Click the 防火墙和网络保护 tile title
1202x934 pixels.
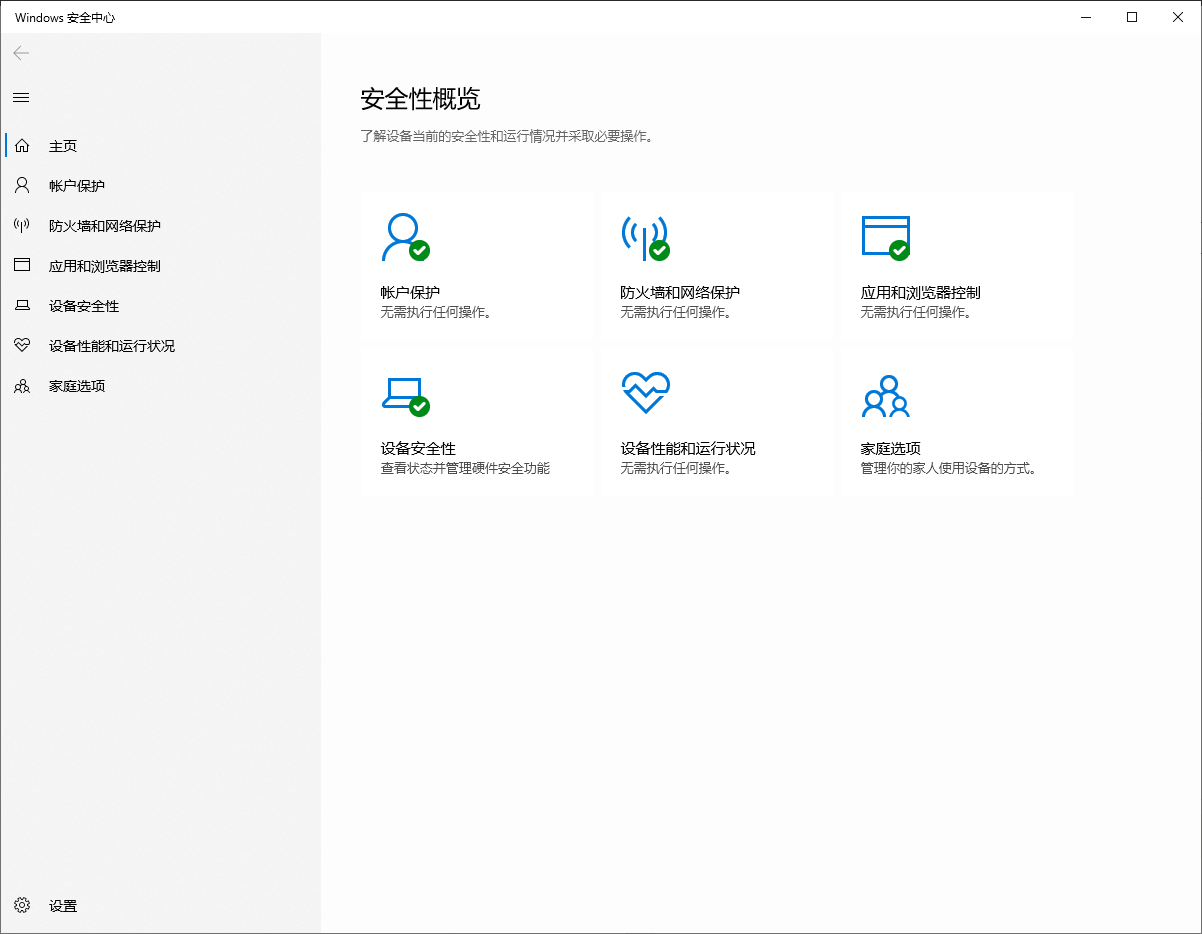[x=680, y=293]
